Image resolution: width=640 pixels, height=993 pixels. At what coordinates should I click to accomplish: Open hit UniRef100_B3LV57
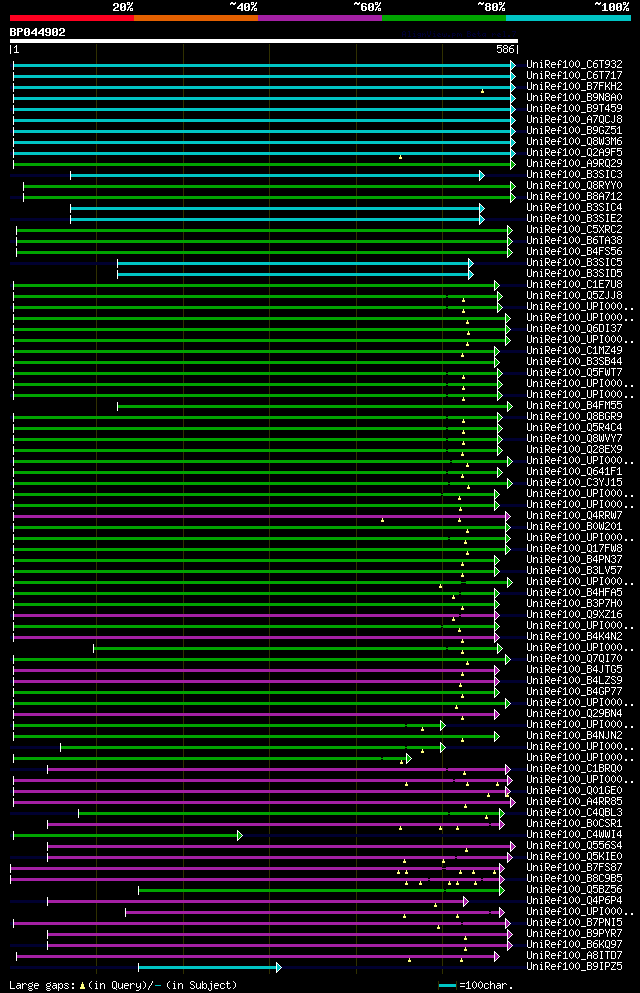click(574, 571)
